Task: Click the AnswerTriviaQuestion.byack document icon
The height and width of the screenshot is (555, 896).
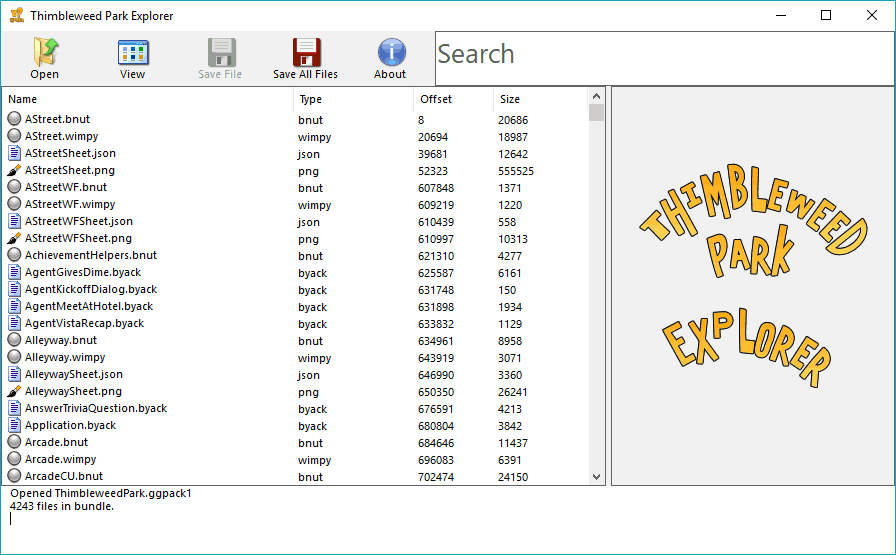Action: click(14, 408)
